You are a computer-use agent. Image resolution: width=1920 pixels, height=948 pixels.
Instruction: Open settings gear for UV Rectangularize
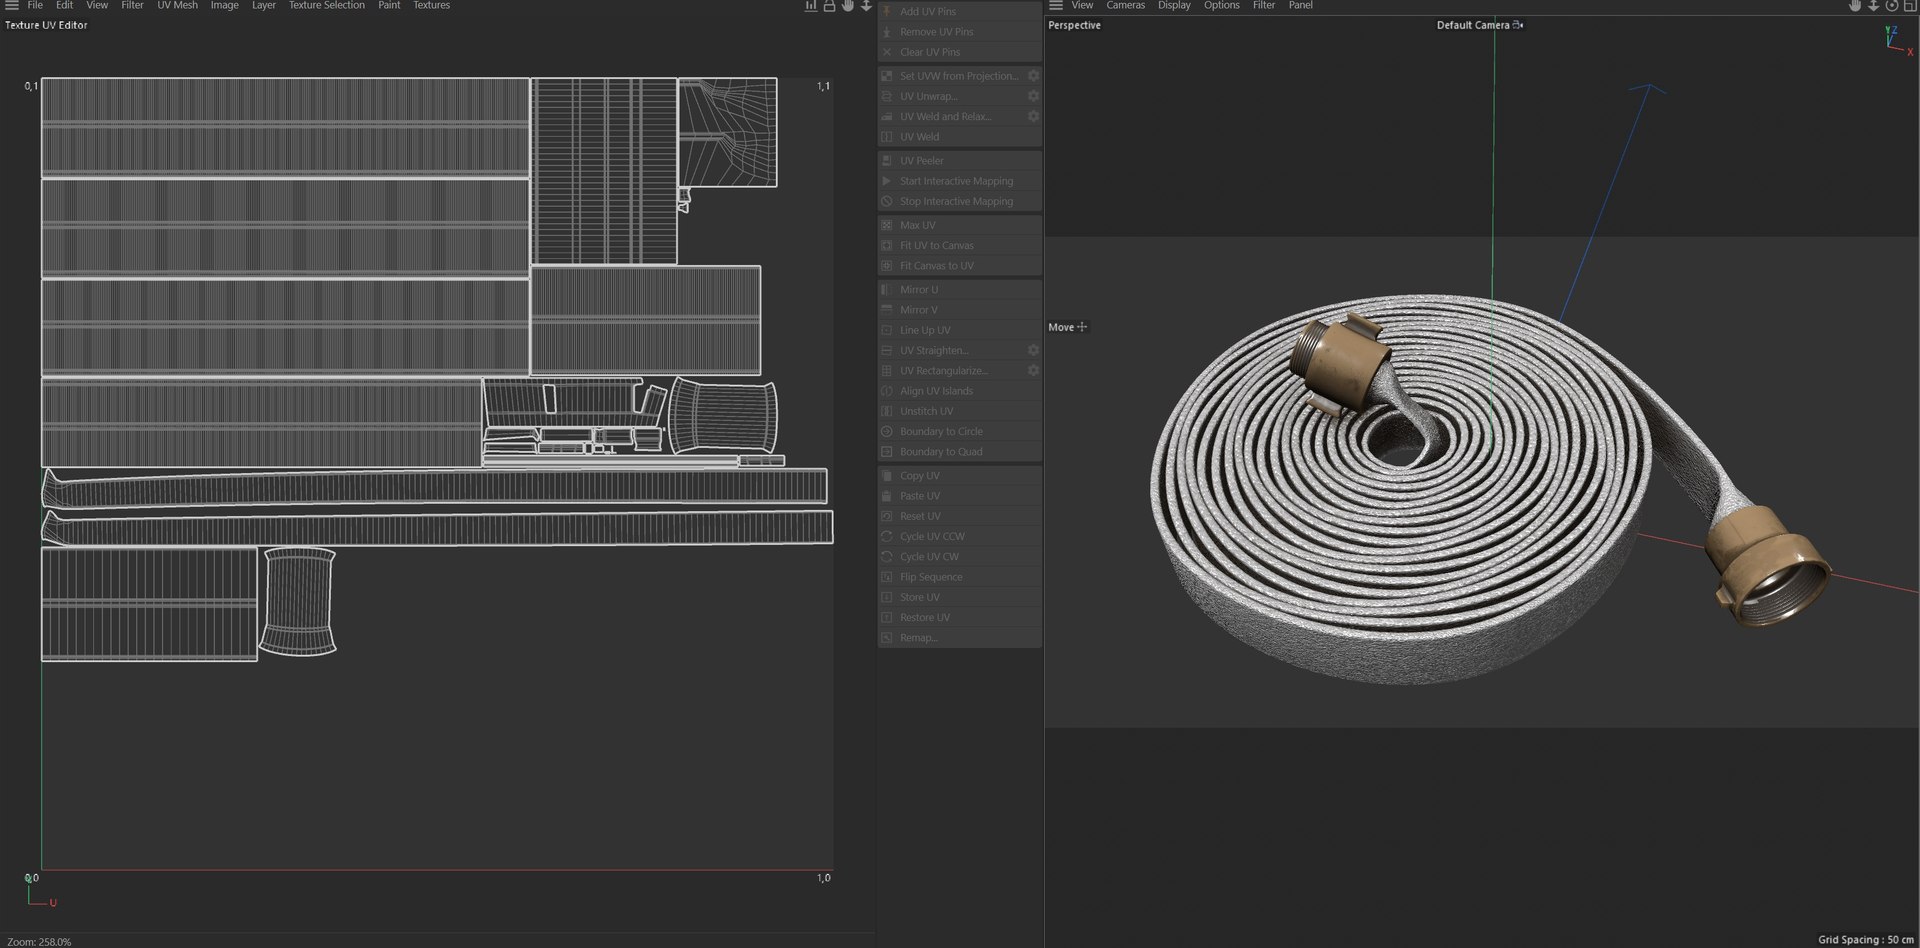pyautogui.click(x=1033, y=370)
